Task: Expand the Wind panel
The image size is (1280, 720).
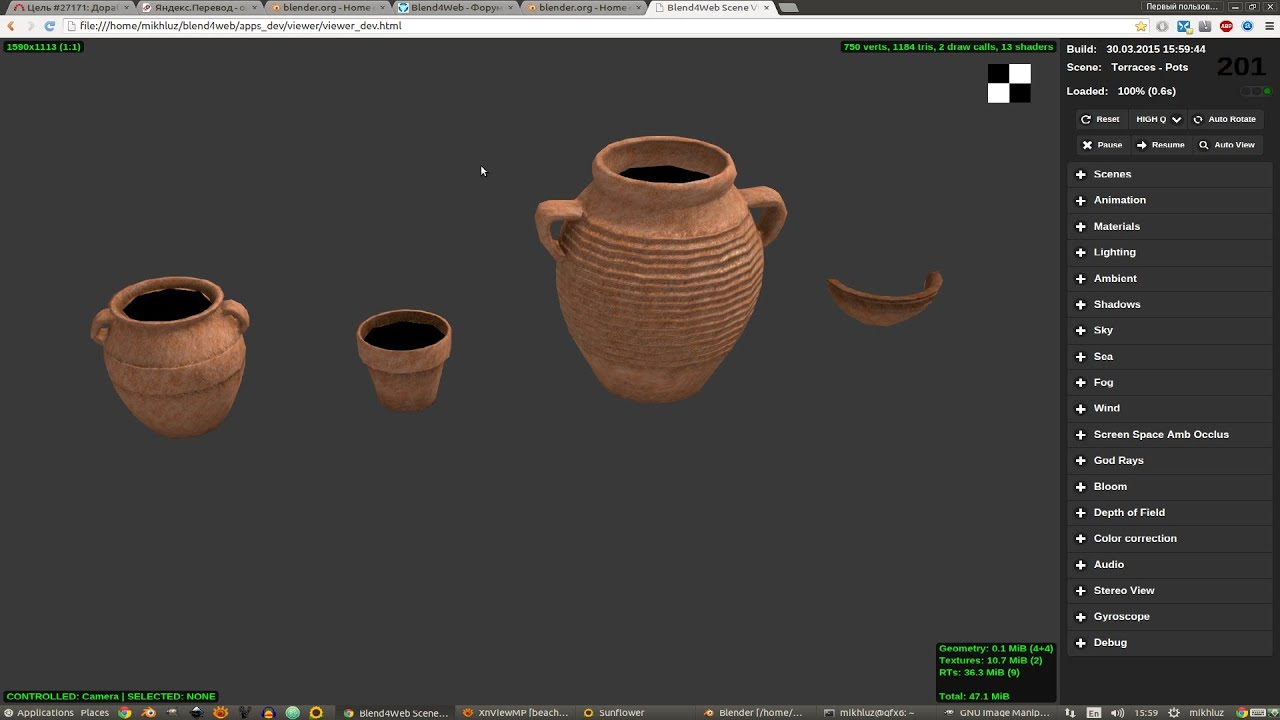Action: coord(1169,408)
